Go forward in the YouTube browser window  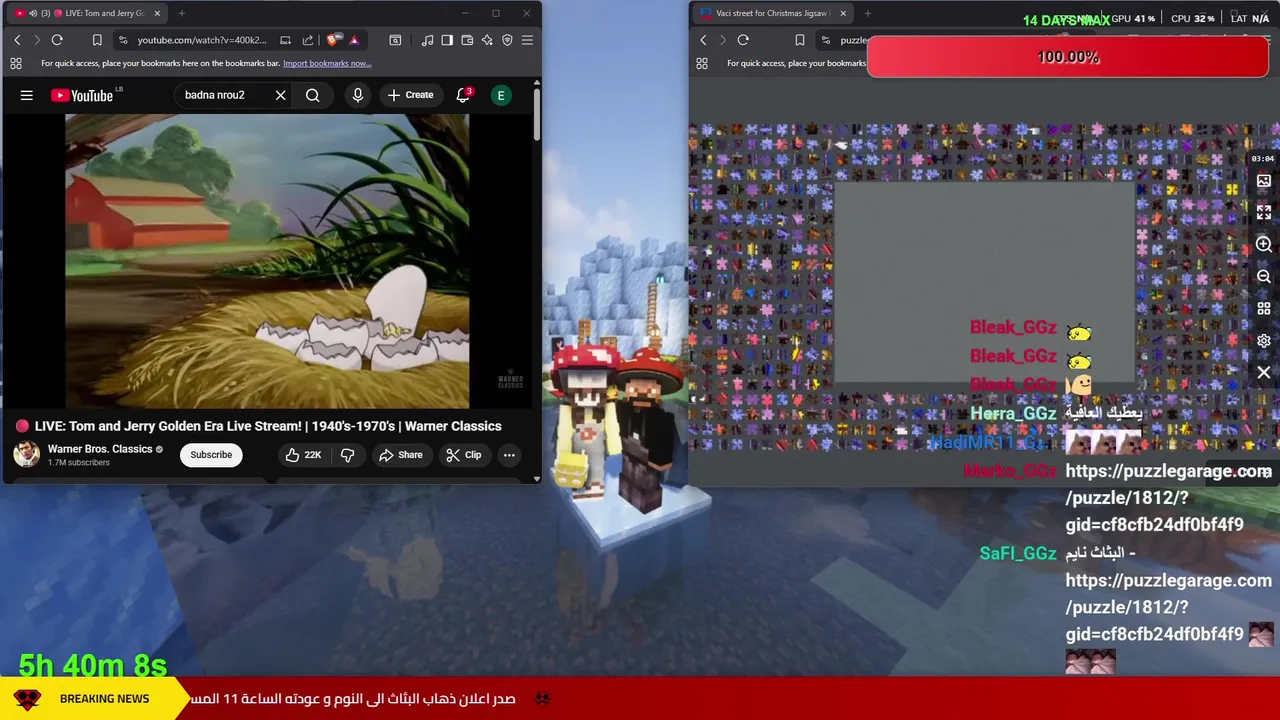click(37, 40)
